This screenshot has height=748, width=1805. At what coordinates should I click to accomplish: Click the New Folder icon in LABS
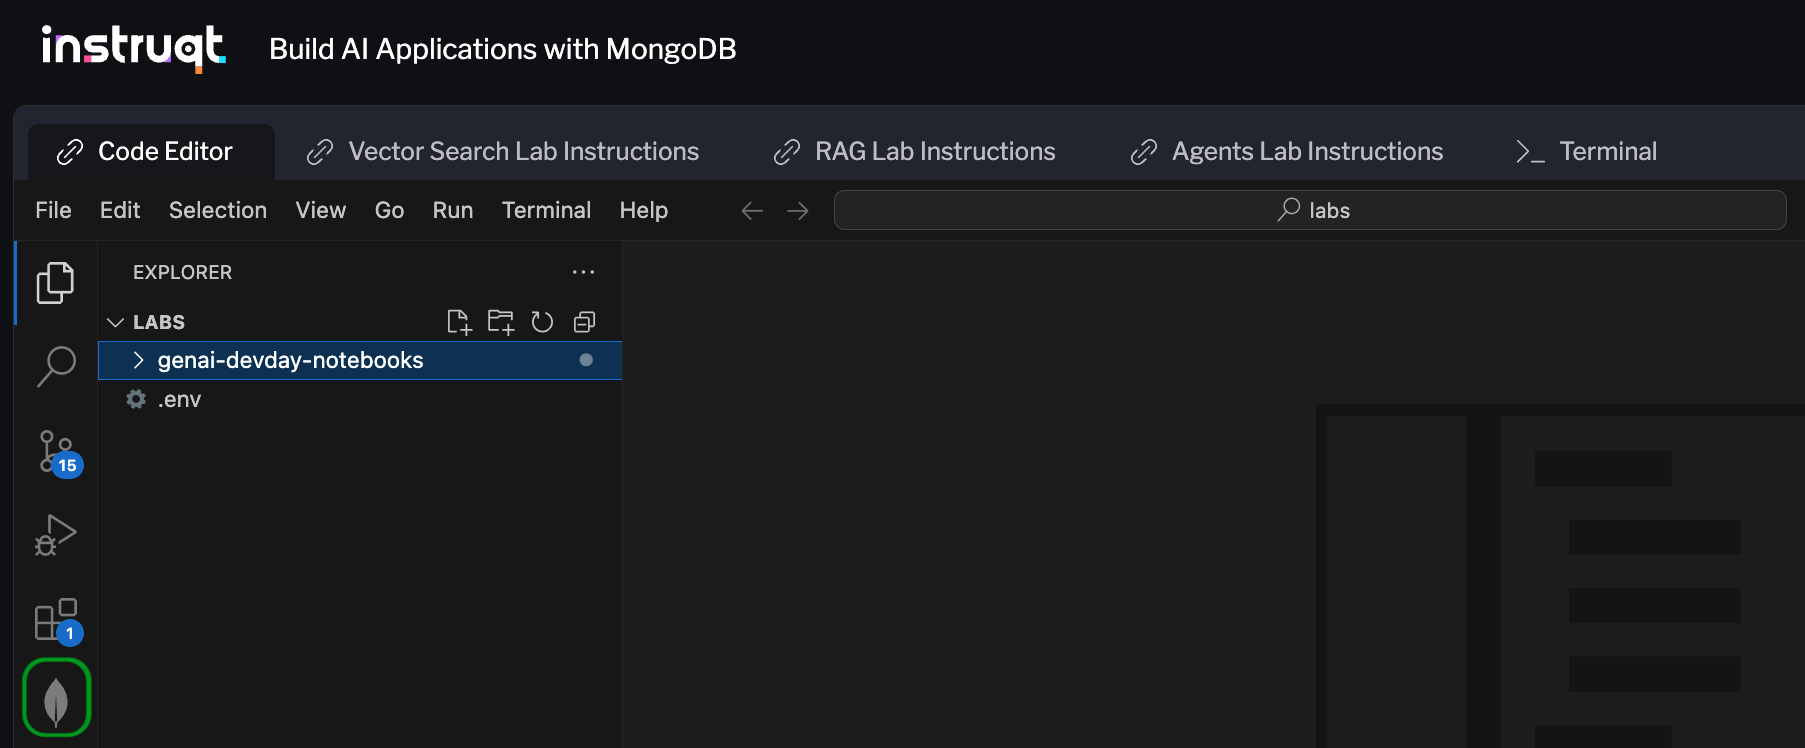(500, 322)
